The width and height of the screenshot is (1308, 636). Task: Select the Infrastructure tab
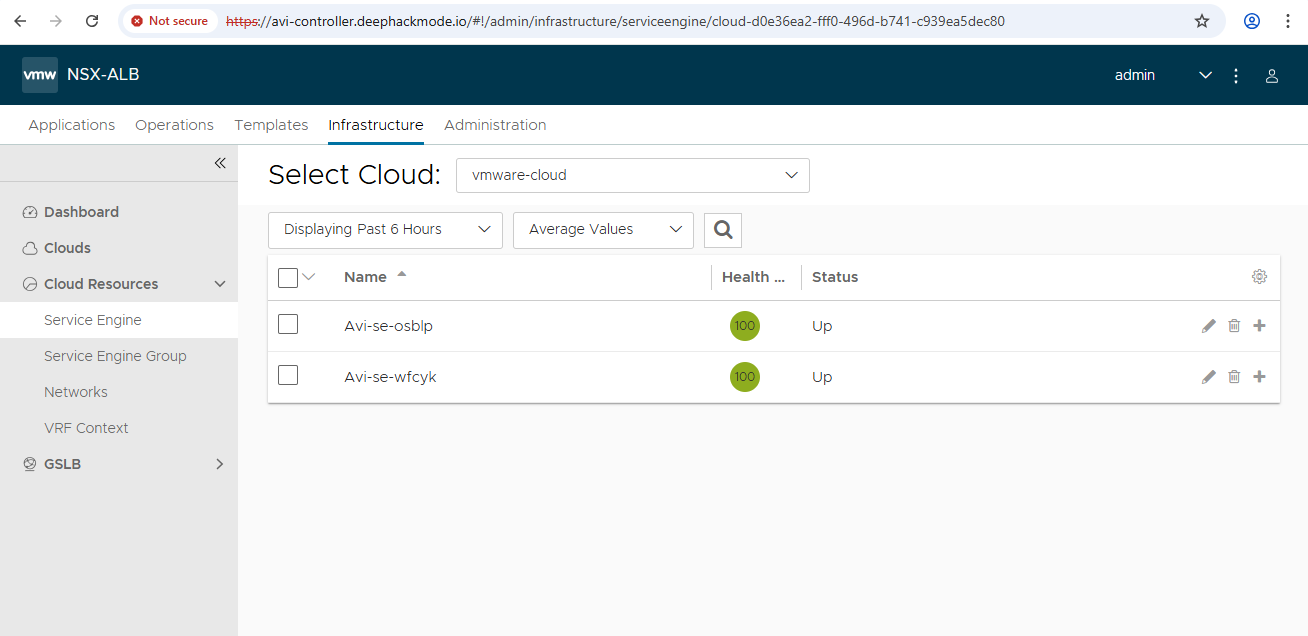click(376, 125)
